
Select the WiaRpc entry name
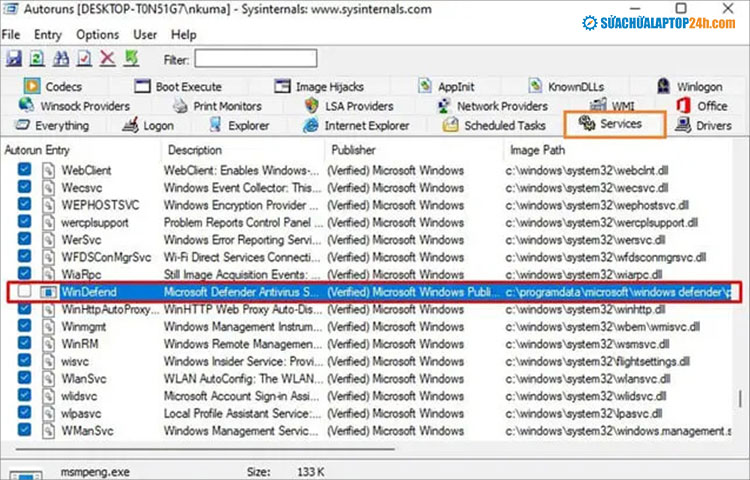81,274
